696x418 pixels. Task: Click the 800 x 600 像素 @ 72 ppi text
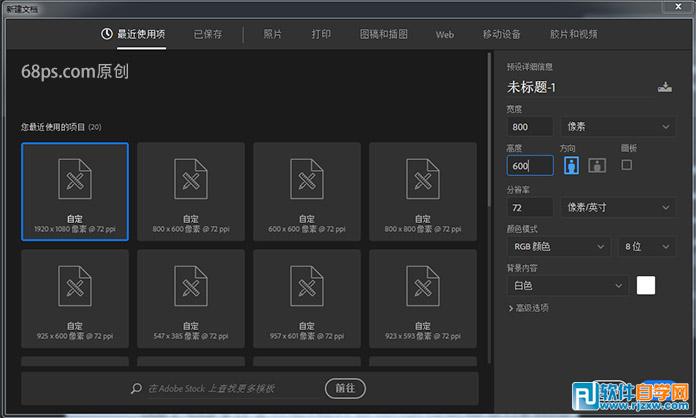(x=191, y=229)
